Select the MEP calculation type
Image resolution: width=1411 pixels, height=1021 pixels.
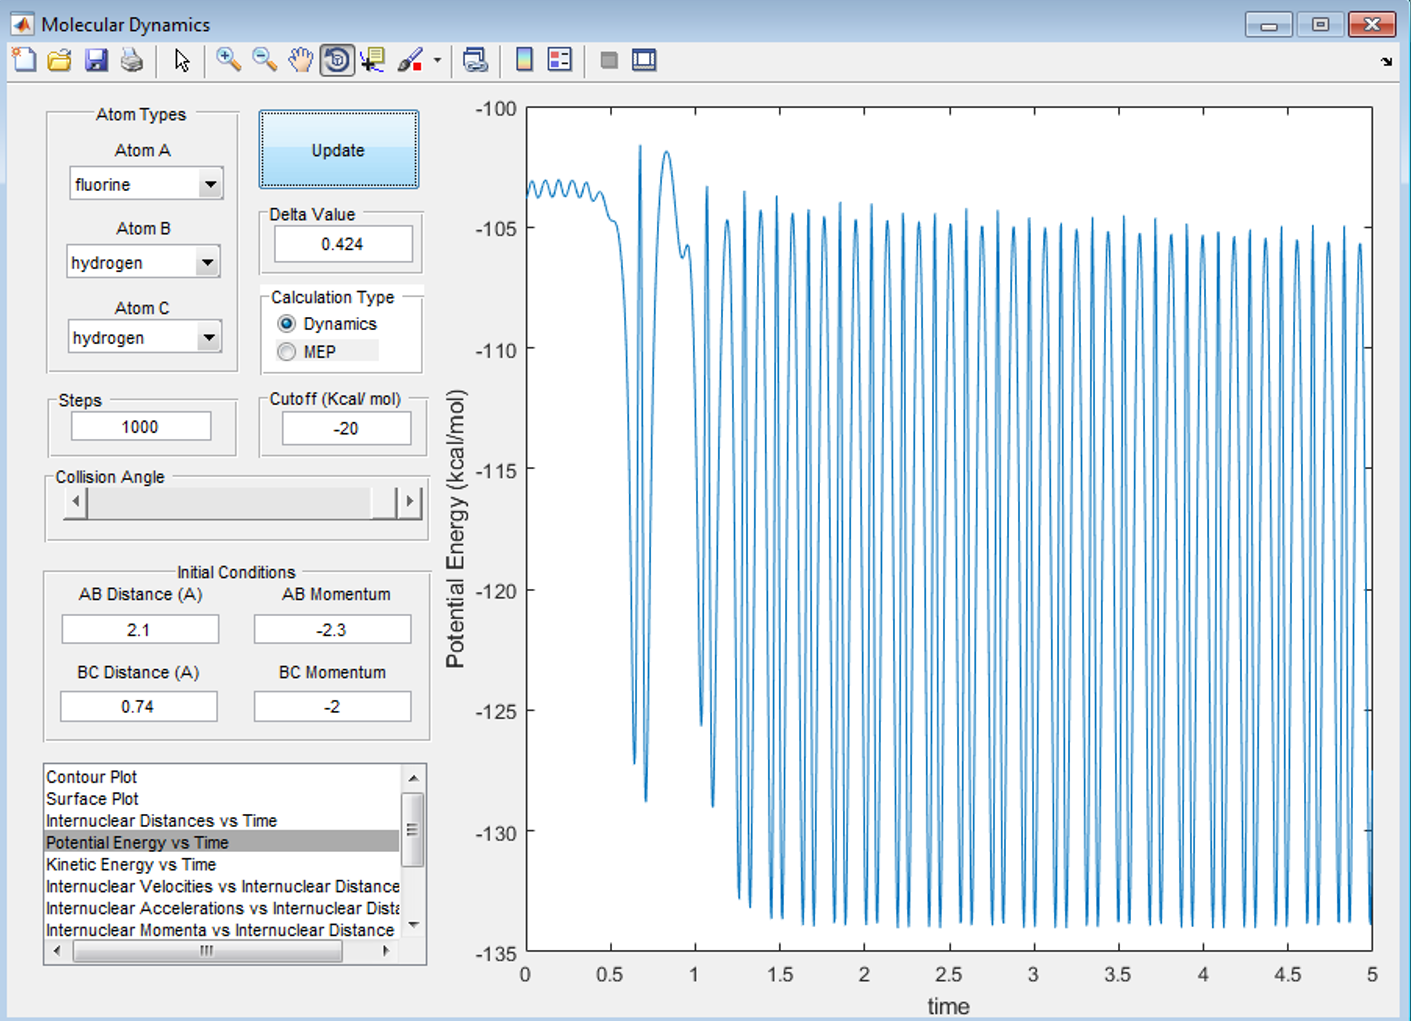[x=288, y=352]
